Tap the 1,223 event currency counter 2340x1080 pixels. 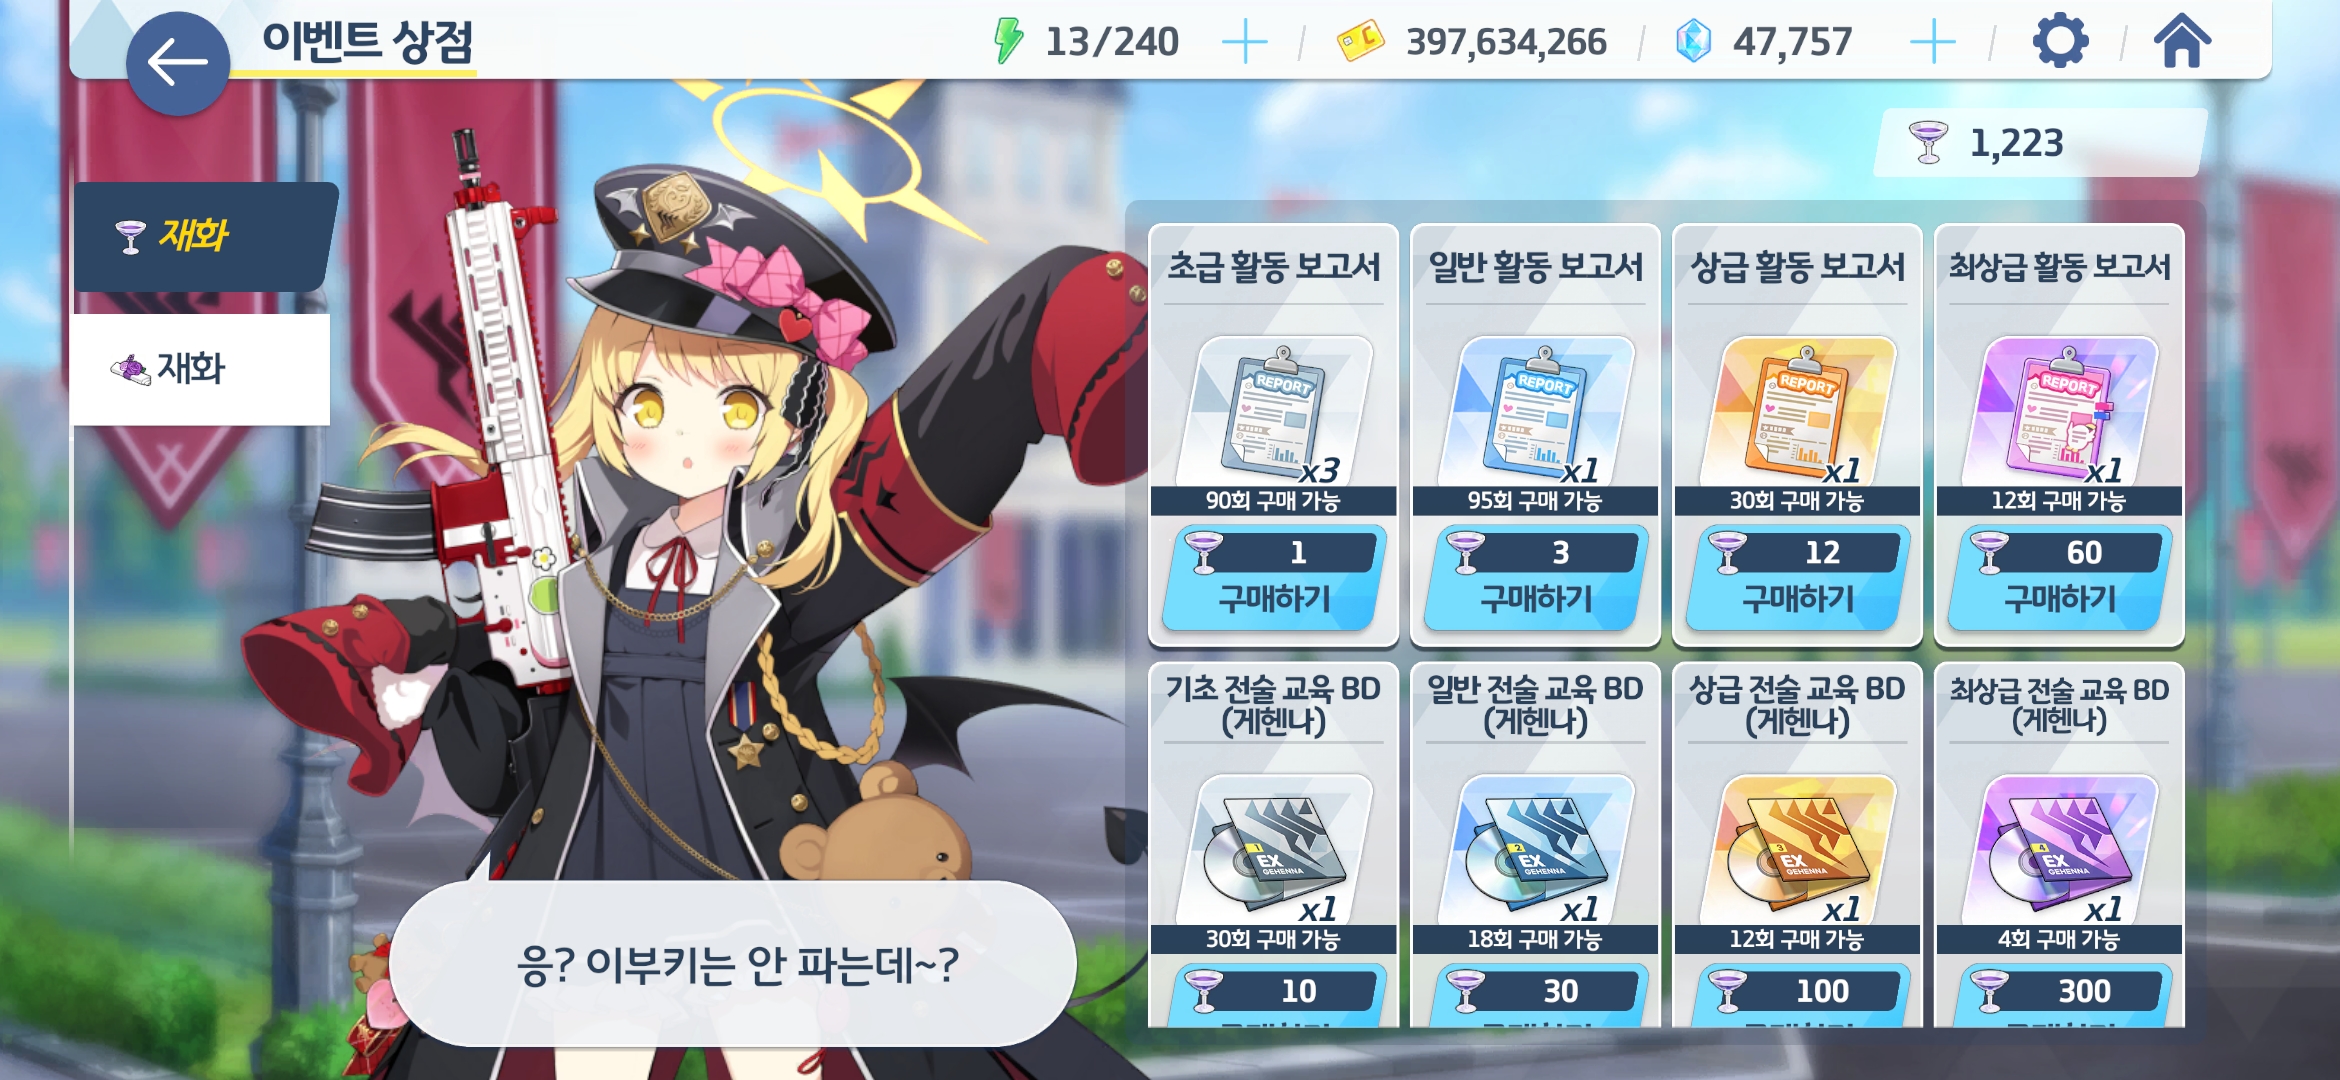click(x=2040, y=143)
